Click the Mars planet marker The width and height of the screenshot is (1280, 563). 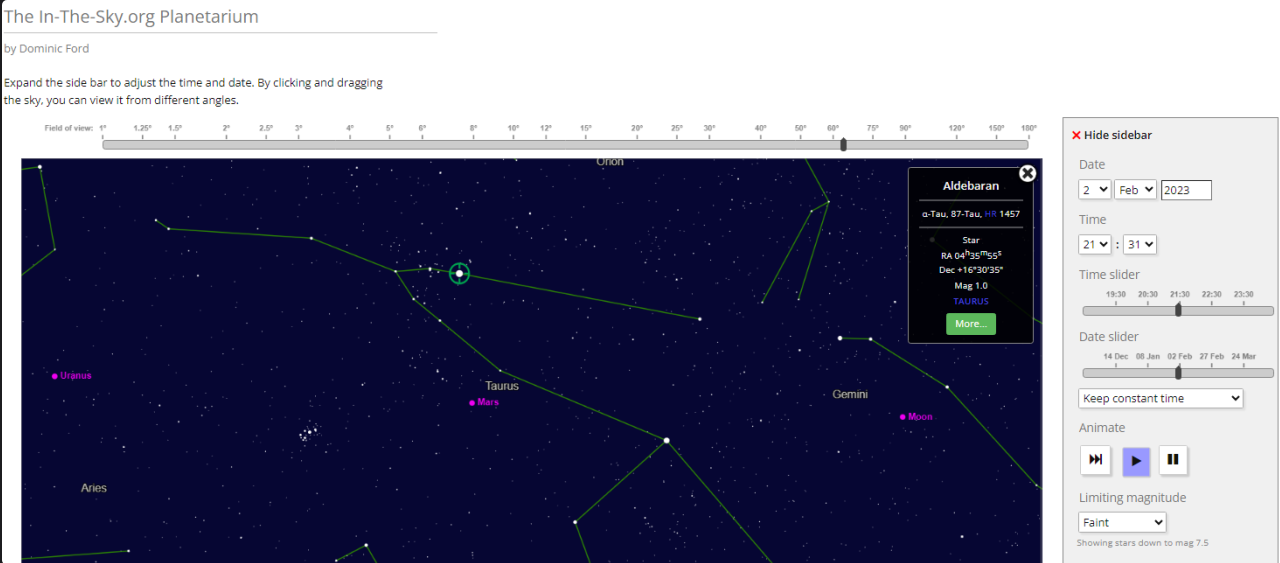tap(472, 403)
